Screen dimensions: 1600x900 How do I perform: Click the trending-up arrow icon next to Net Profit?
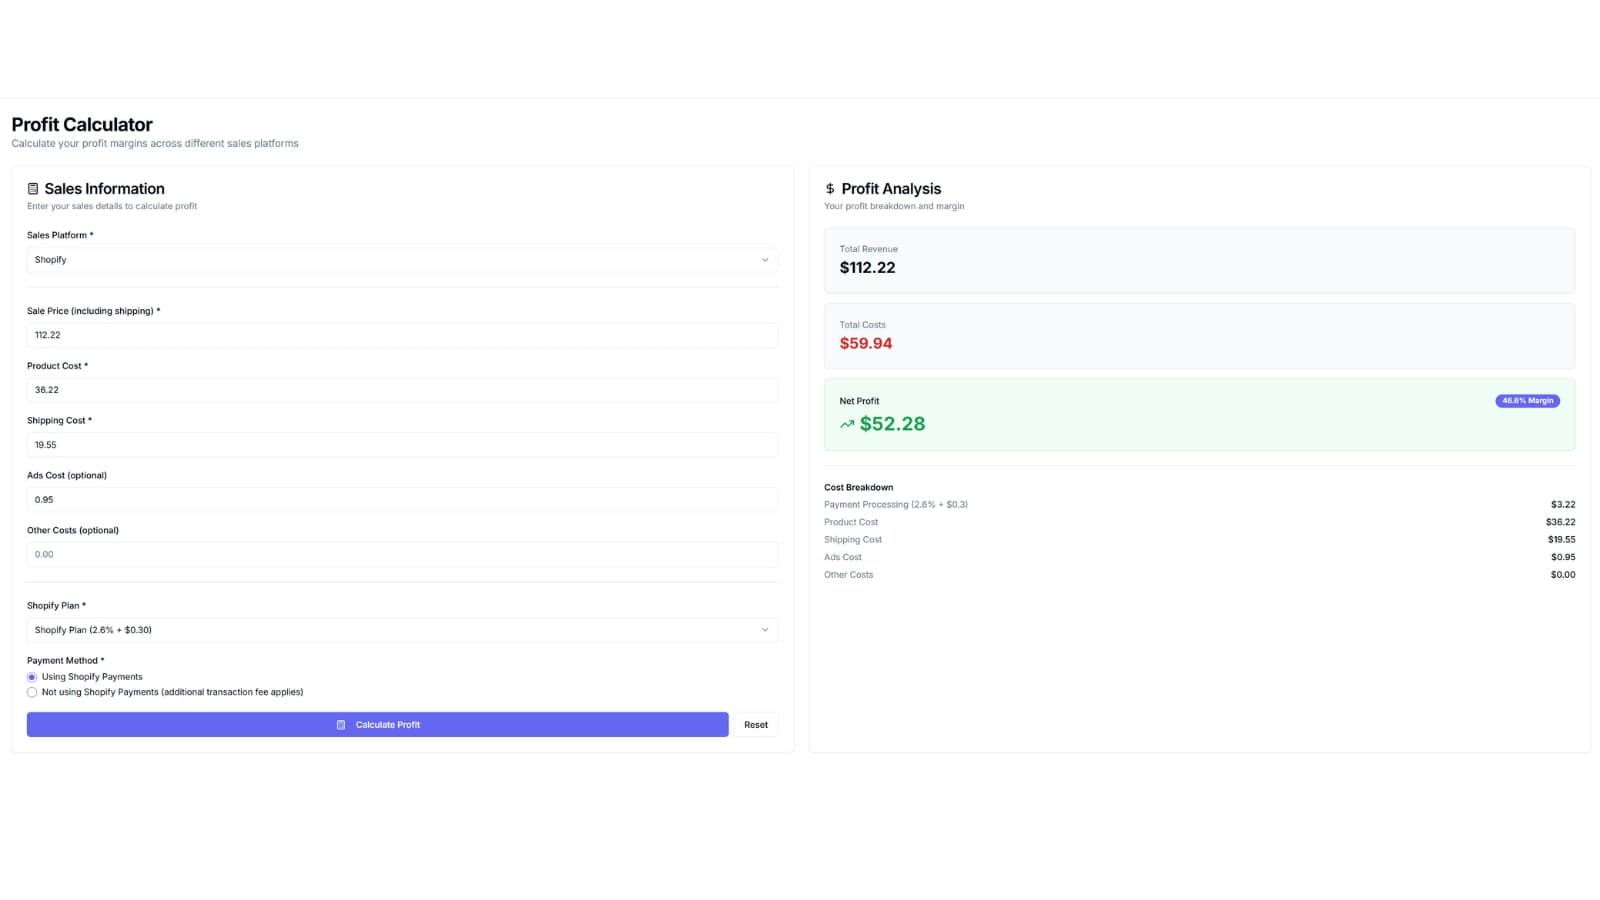point(847,424)
